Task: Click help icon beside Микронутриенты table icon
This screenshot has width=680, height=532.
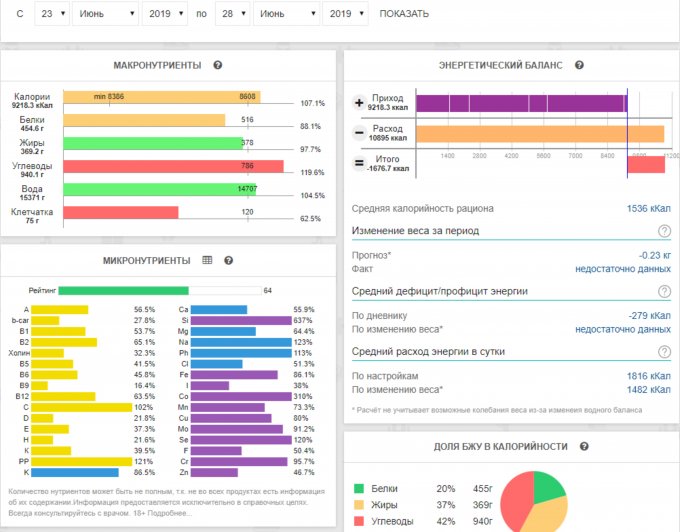Action: [x=228, y=260]
